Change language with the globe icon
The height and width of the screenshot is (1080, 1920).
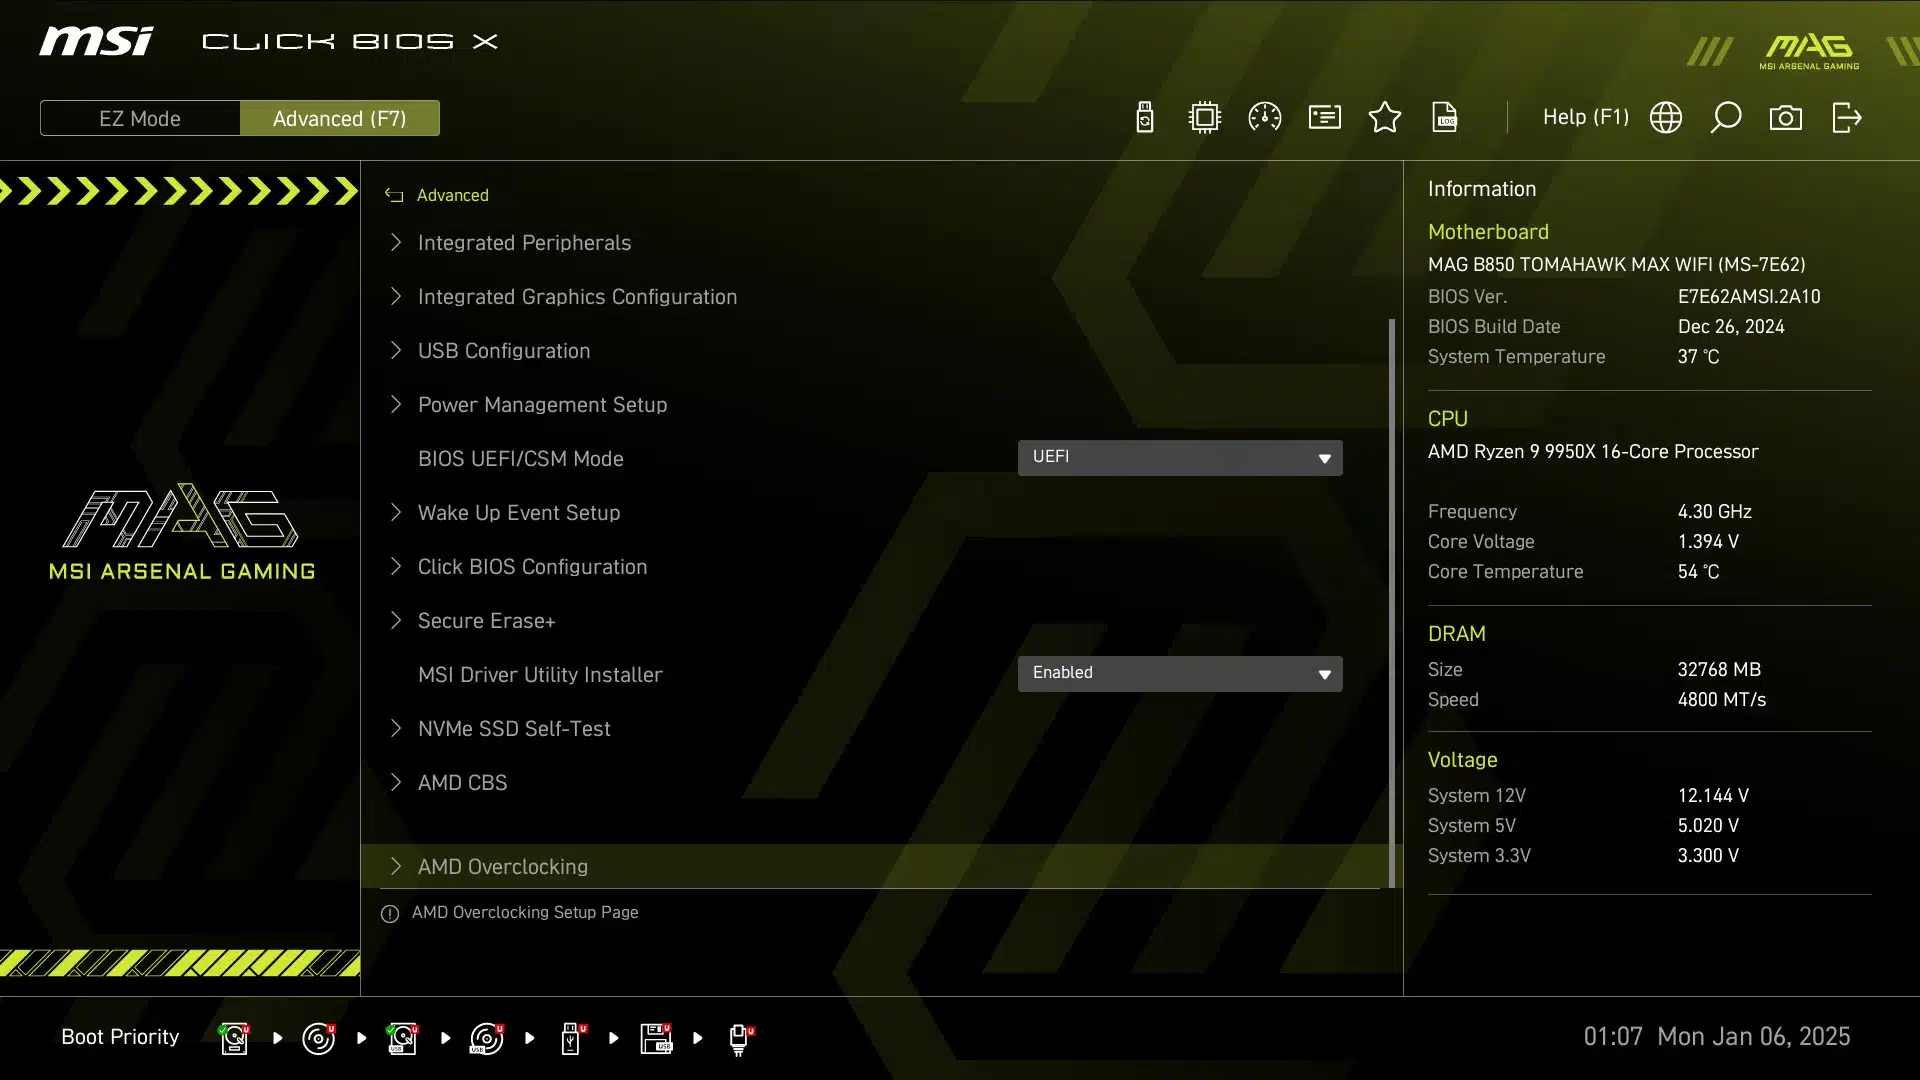tap(1666, 117)
